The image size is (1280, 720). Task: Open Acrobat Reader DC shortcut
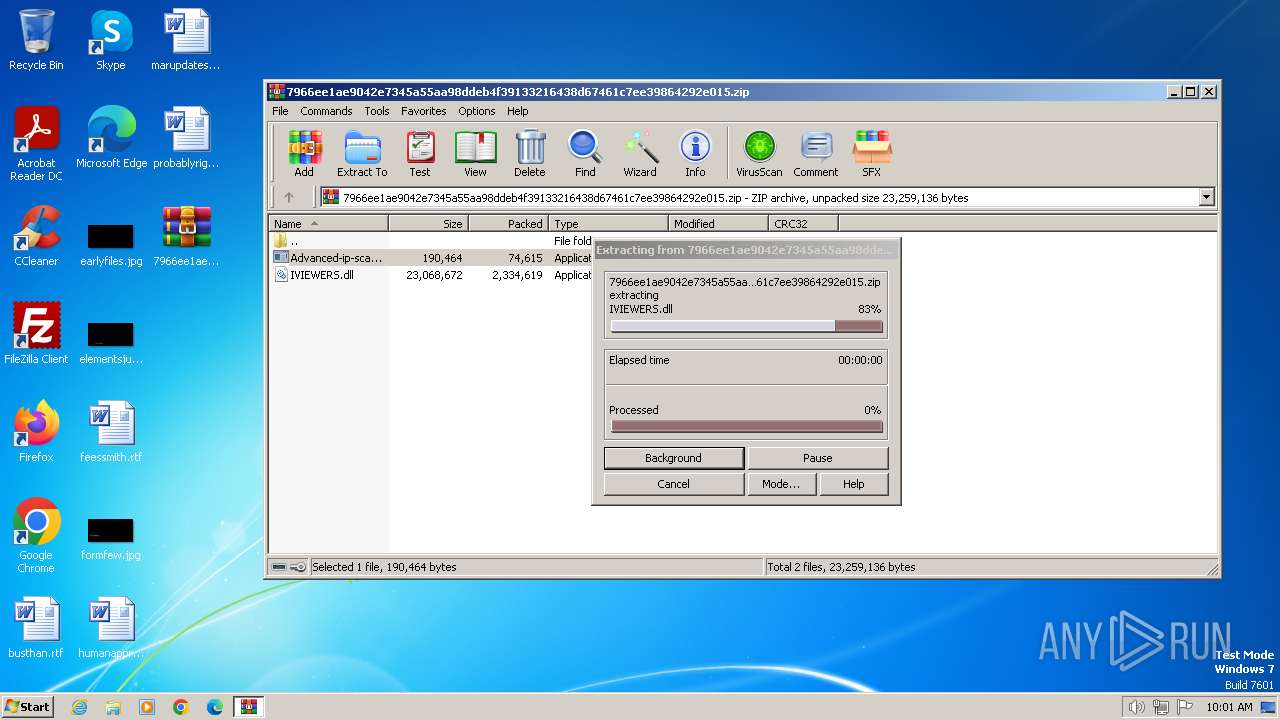[x=36, y=144]
